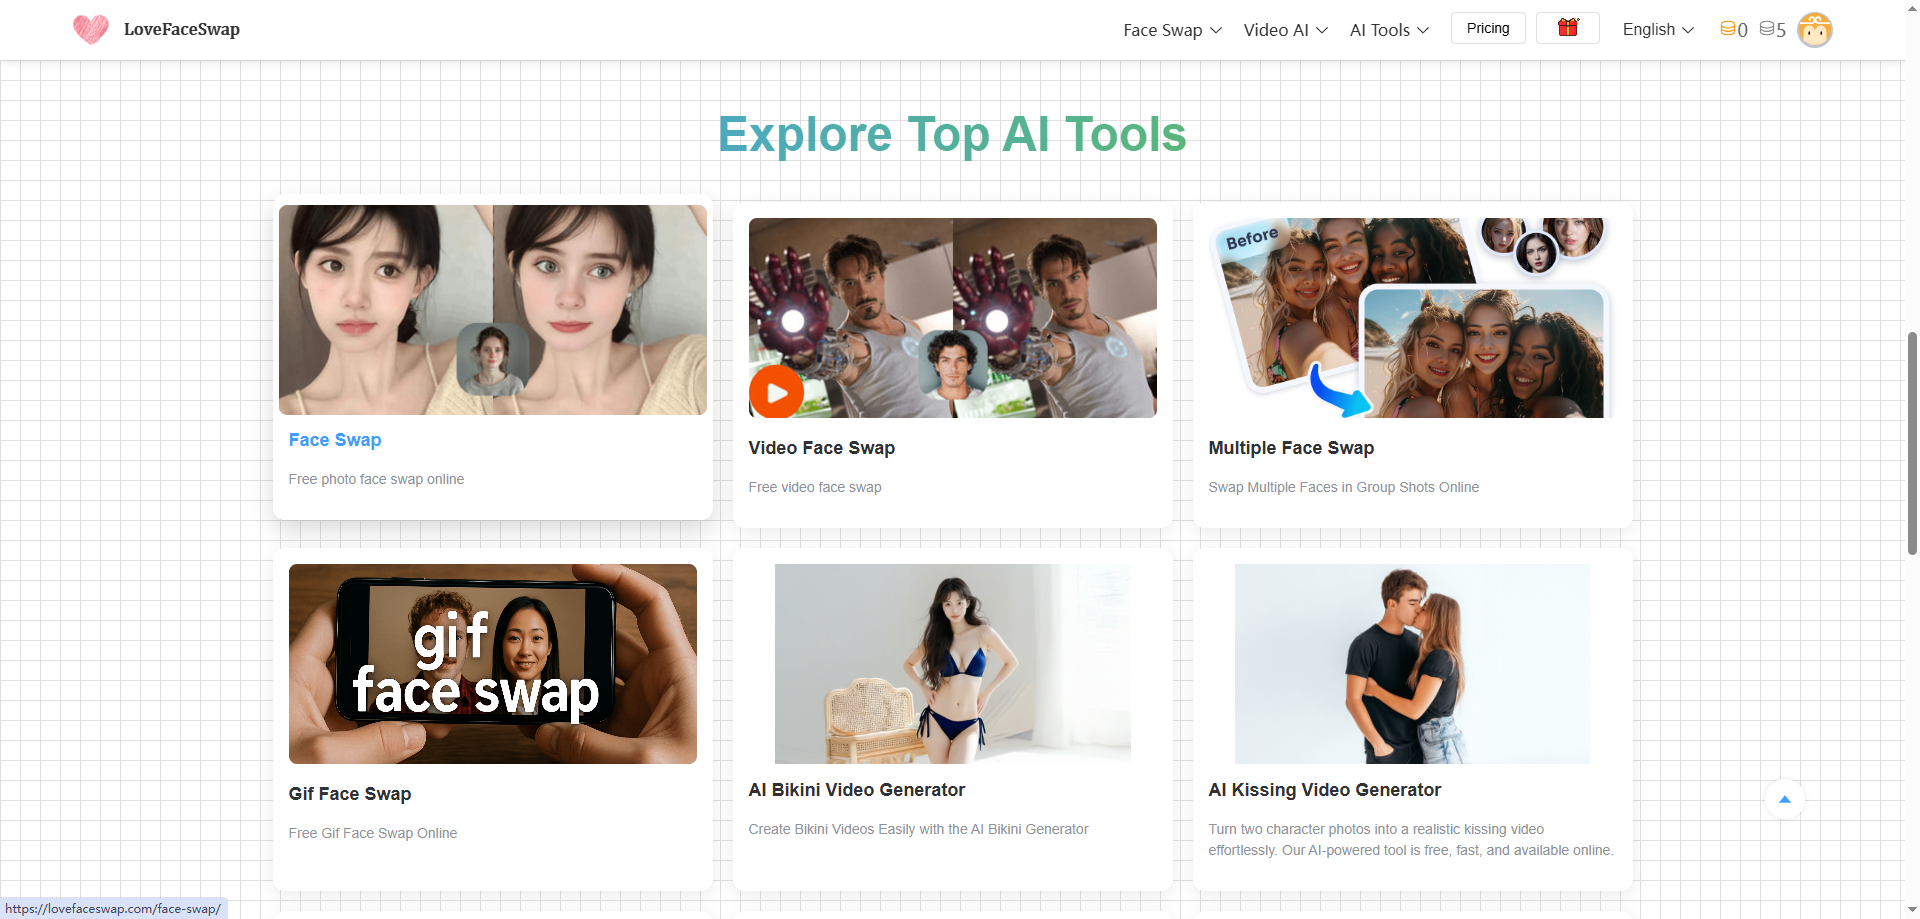Click 'Free video face swap' description
The width and height of the screenshot is (1920, 919).
[815, 487]
